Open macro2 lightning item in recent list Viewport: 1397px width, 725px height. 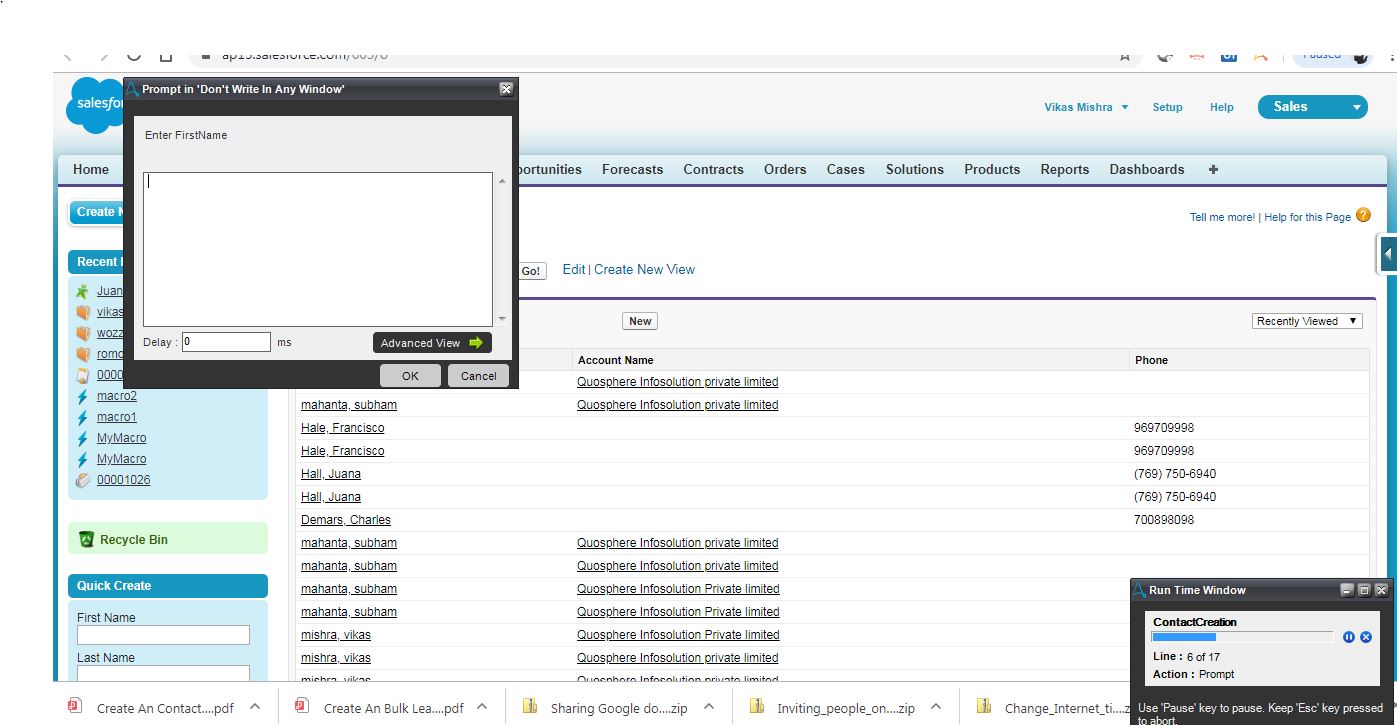[116, 396]
